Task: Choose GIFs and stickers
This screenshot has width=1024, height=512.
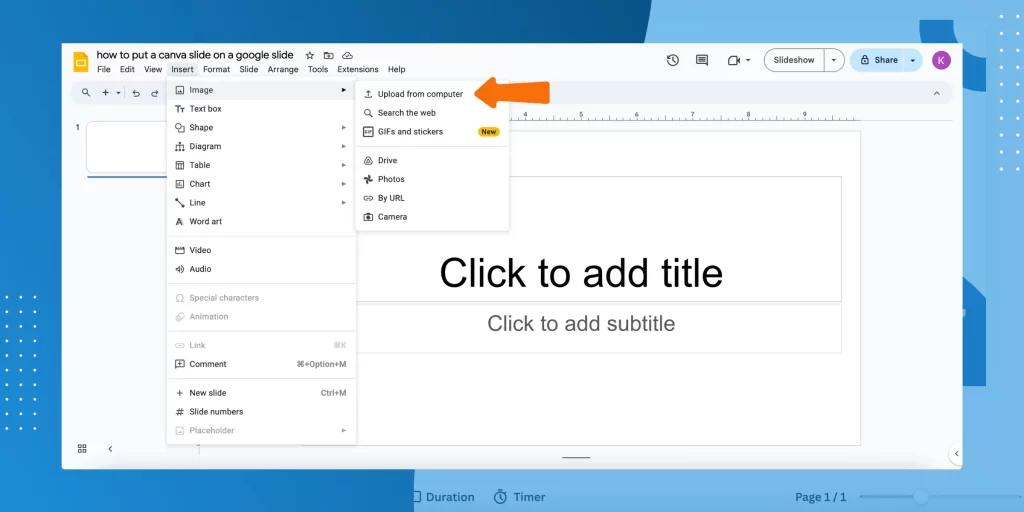Action: [x=432, y=132]
